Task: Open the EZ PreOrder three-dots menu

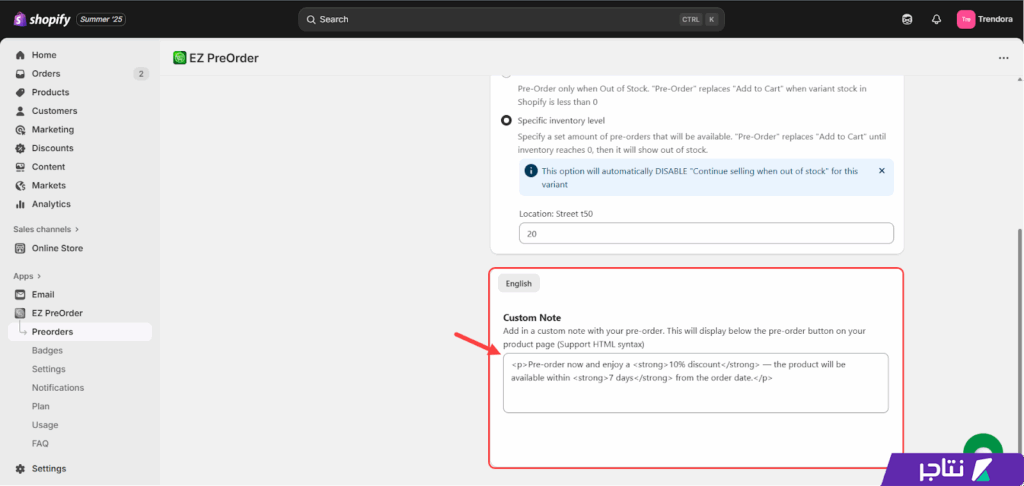Action: pyautogui.click(x=1003, y=58)
